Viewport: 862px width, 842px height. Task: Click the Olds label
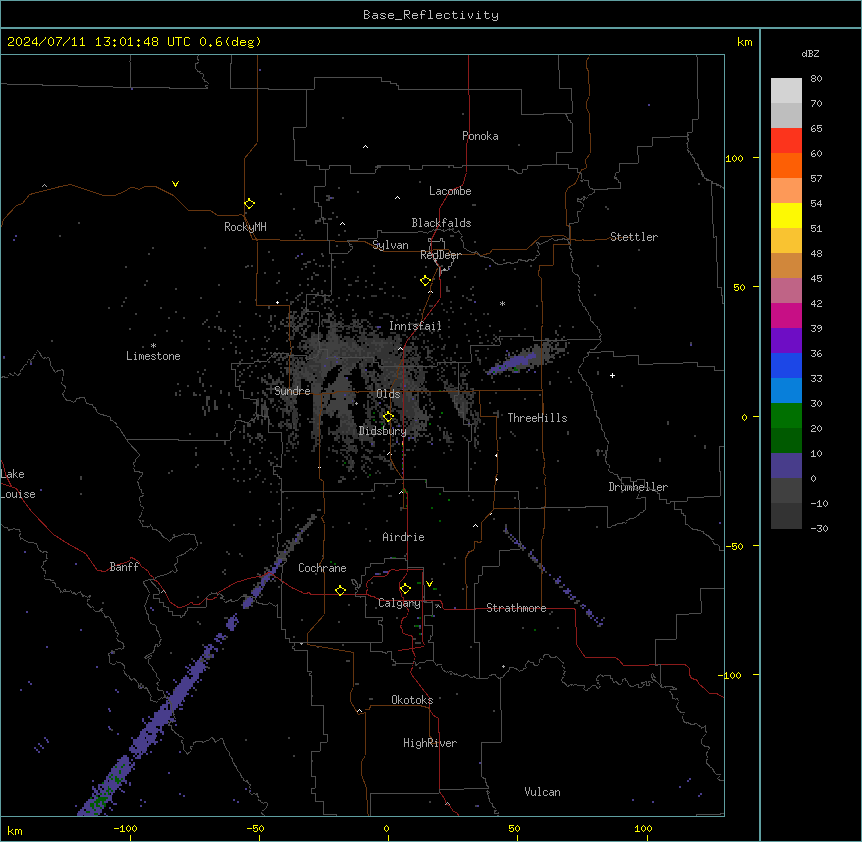[x=388, y=394]
